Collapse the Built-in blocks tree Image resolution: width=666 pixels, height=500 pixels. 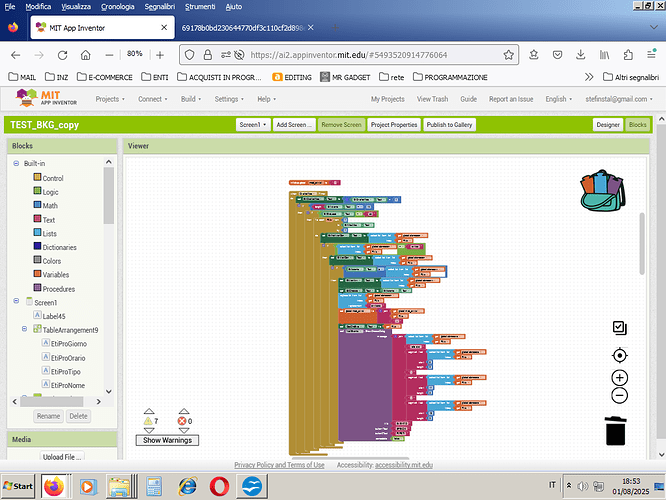(x=16, y=164)
